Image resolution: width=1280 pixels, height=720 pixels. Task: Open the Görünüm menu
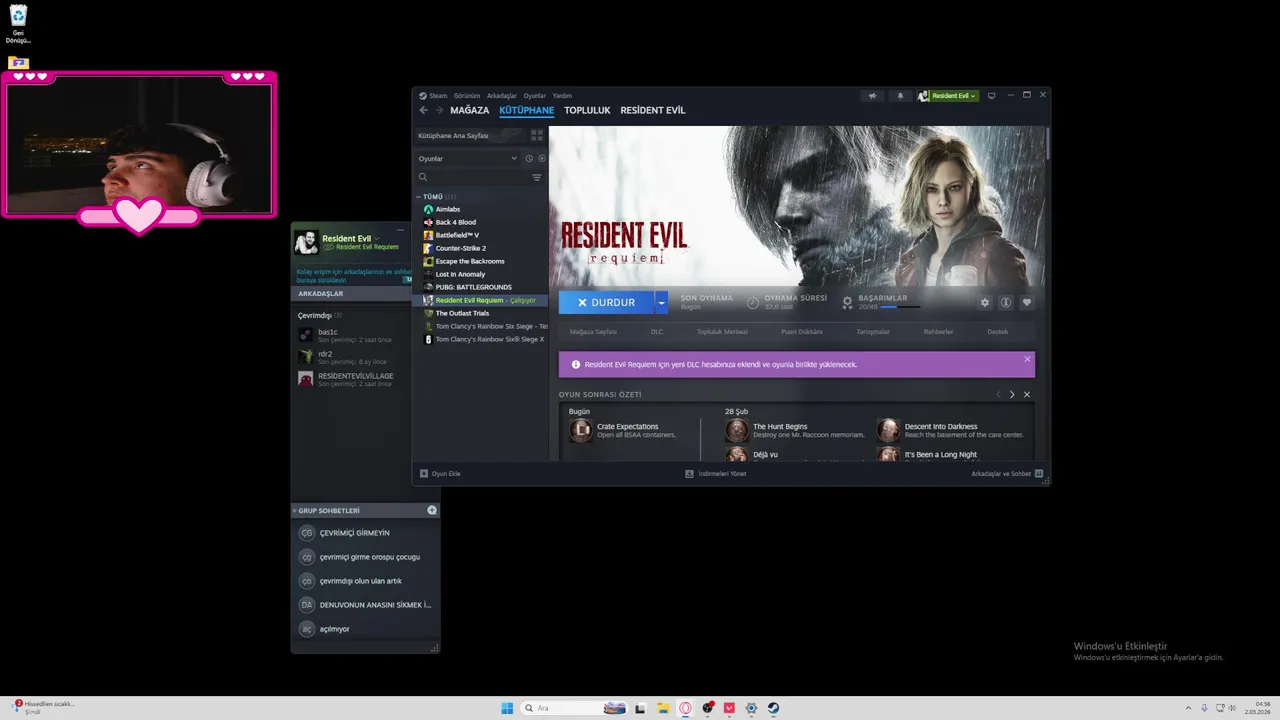click(467, 96)
